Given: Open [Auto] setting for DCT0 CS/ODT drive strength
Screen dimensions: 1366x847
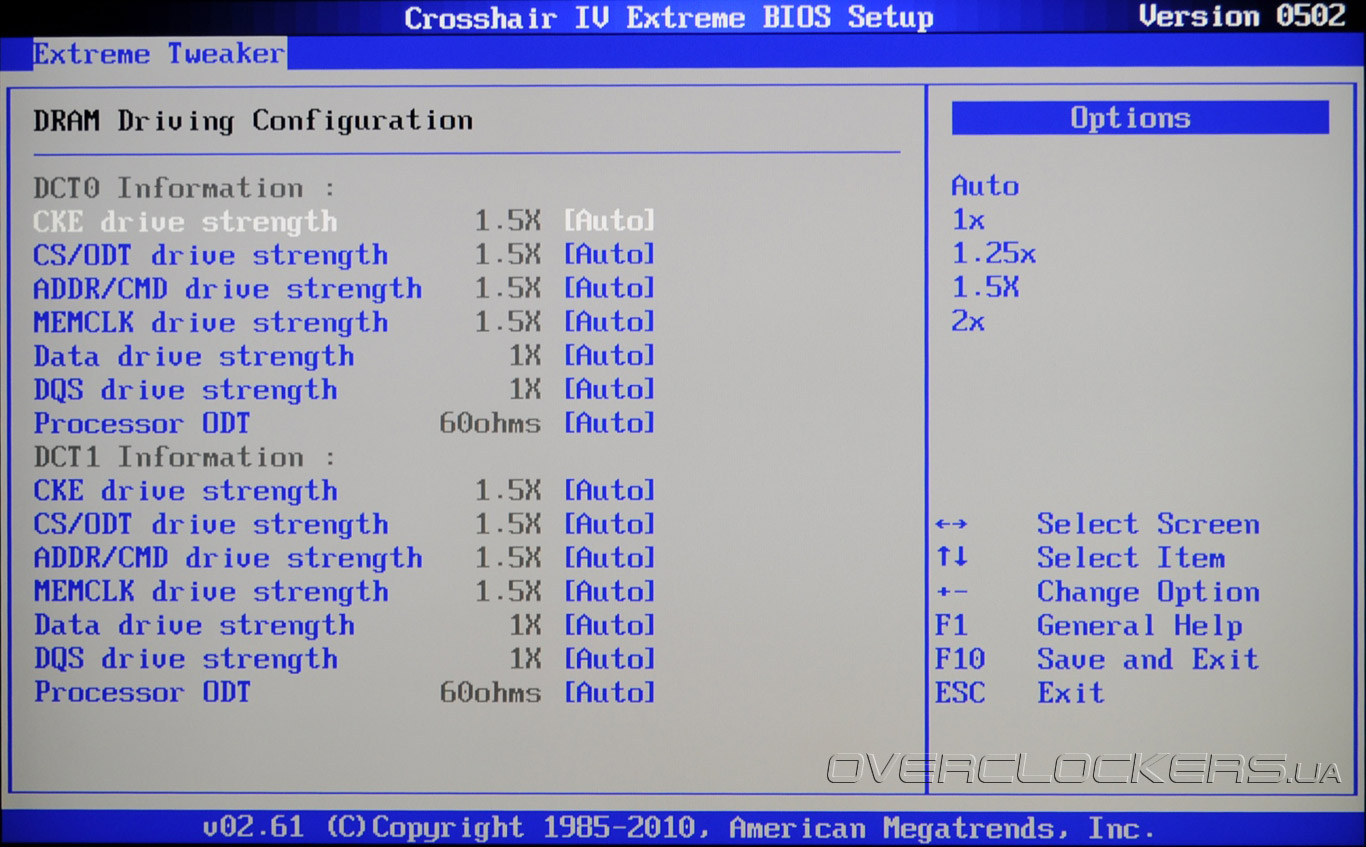Looking at the screenshot, I should click(609, 254).
